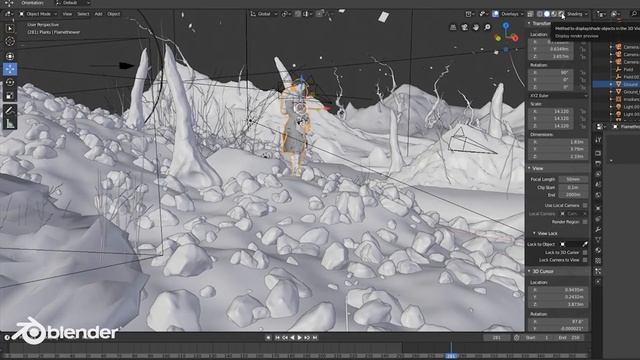Viewport: 640px width, 360px height.
Task: Click the current frame 281 field
Action: (x=497, y=338)
